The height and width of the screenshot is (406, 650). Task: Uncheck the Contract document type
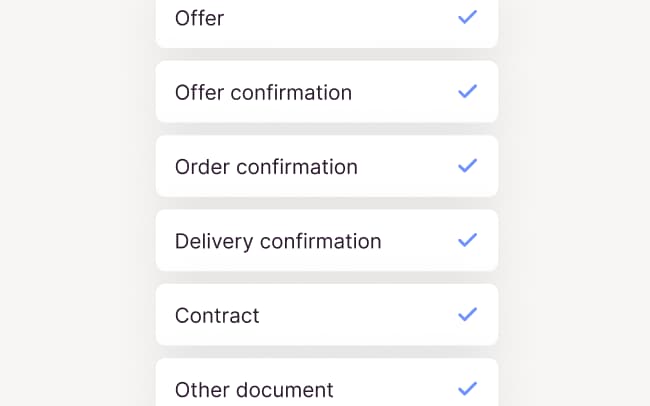click(326, 315)
